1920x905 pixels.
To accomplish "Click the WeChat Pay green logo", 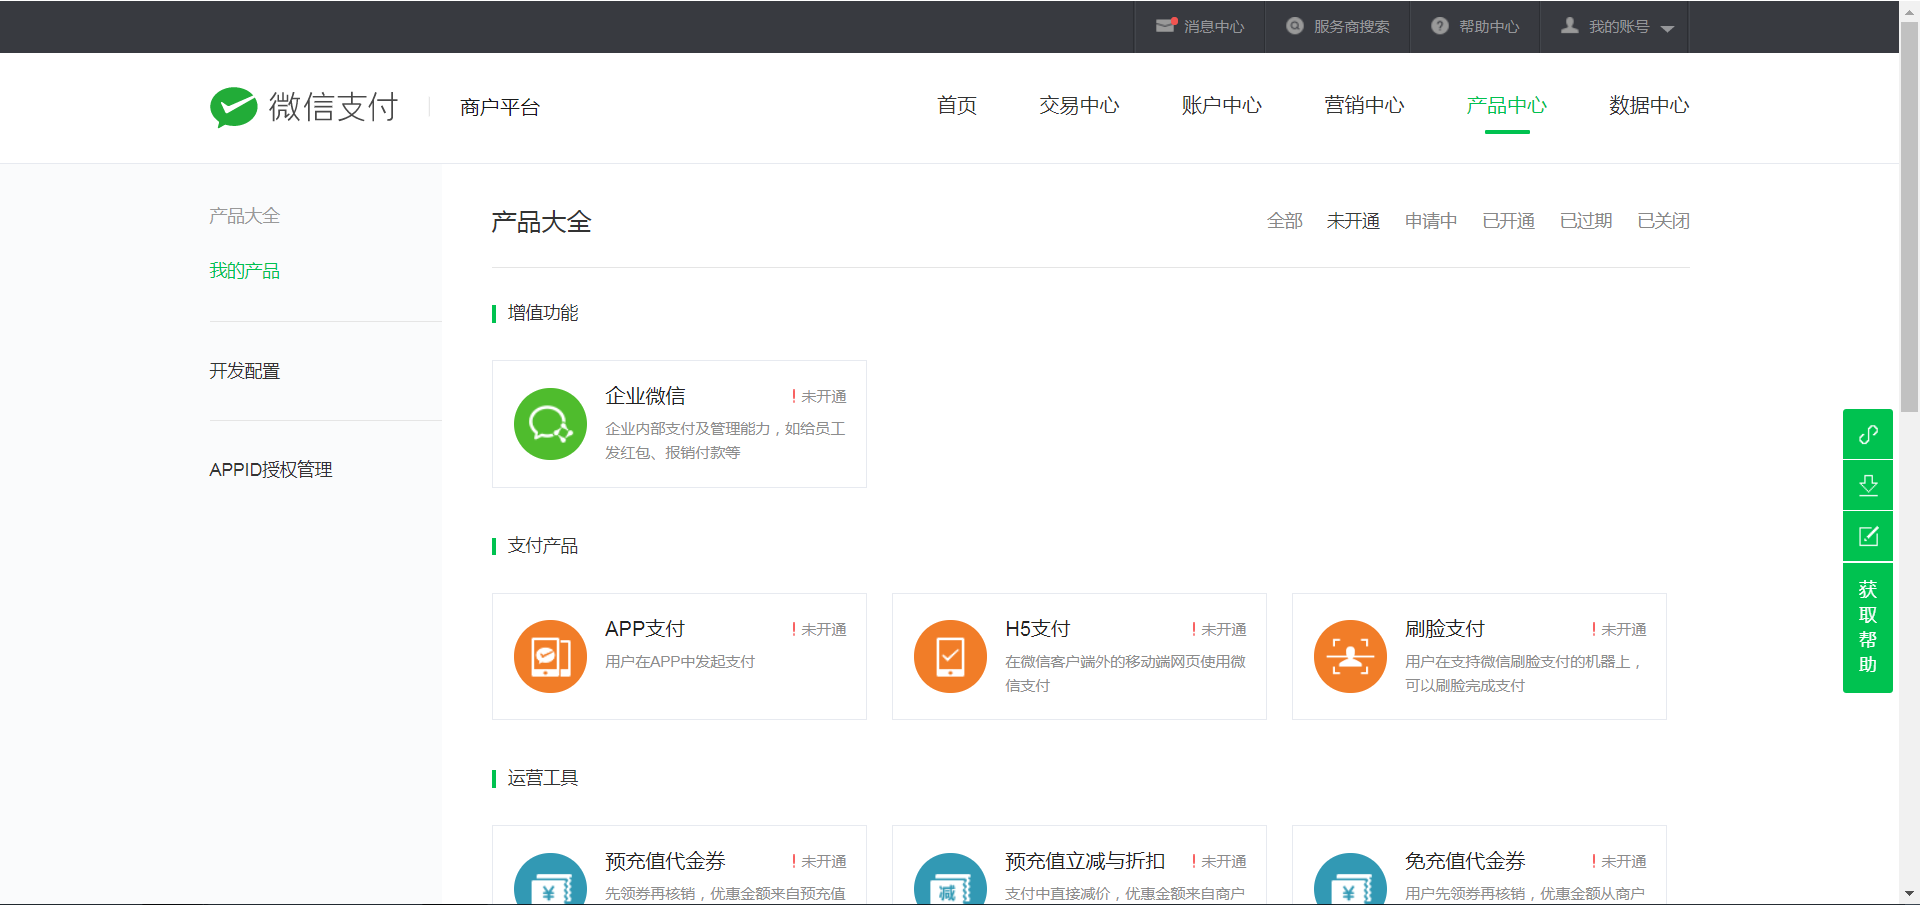I will pyautogui.click(x=234, y=107).
